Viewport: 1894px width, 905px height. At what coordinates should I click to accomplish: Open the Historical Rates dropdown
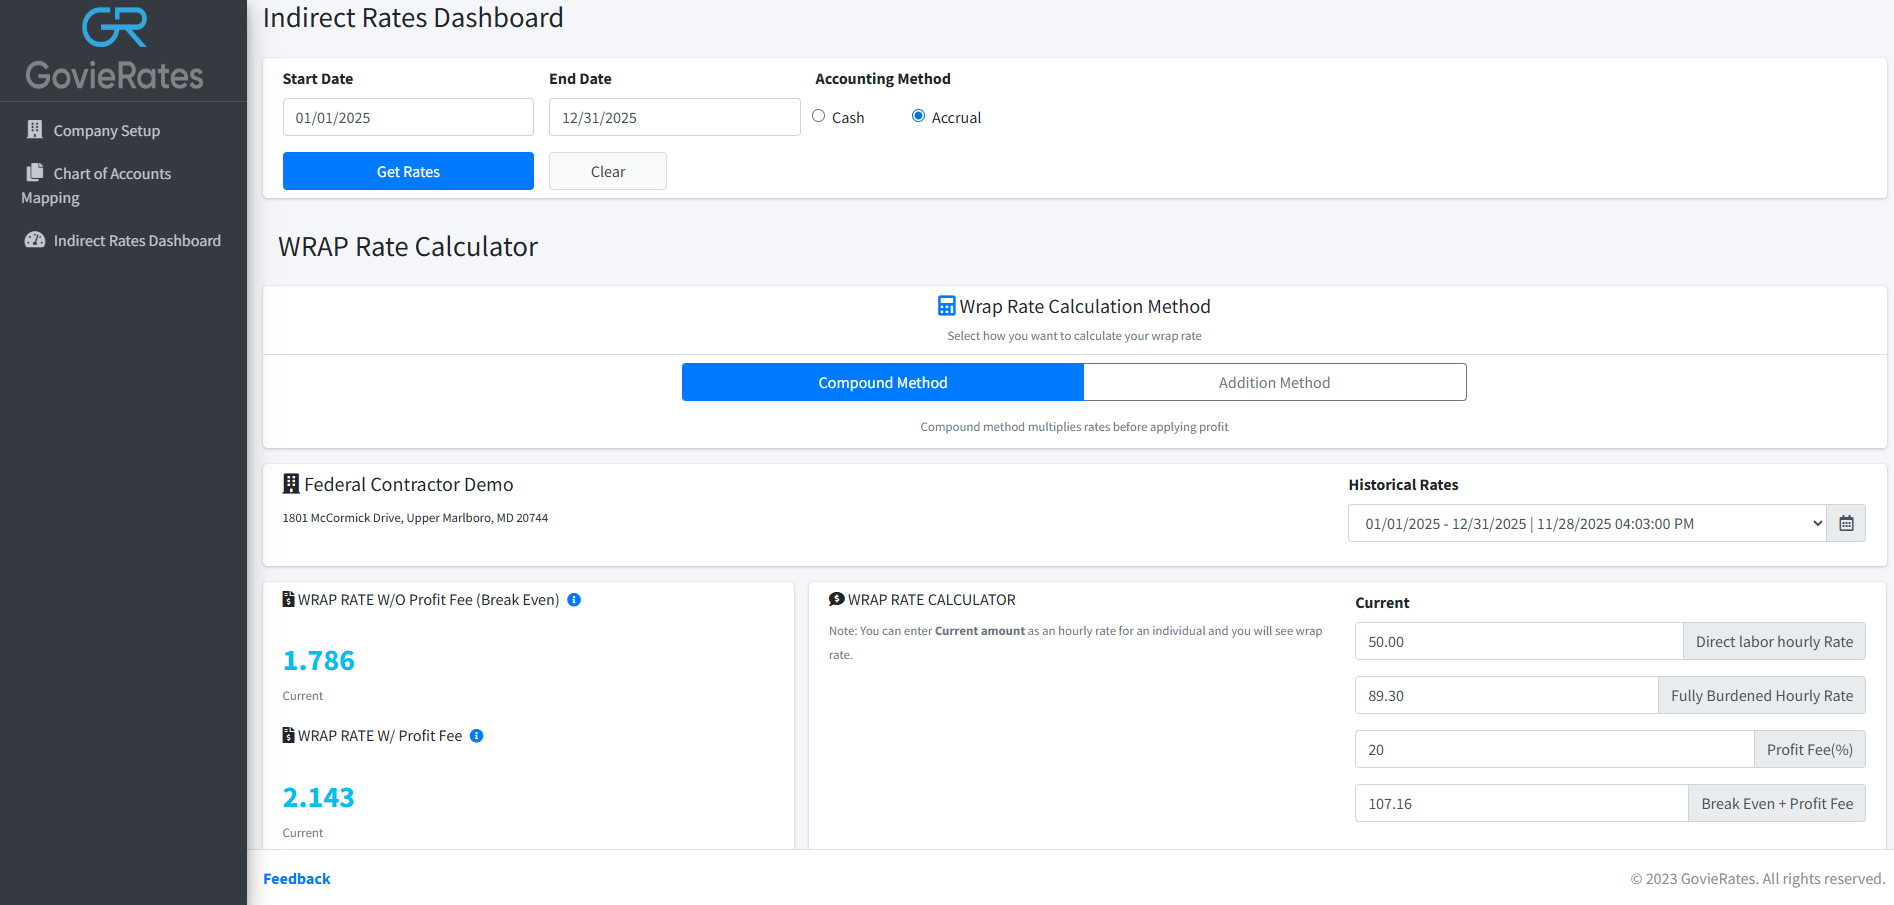1587,523
